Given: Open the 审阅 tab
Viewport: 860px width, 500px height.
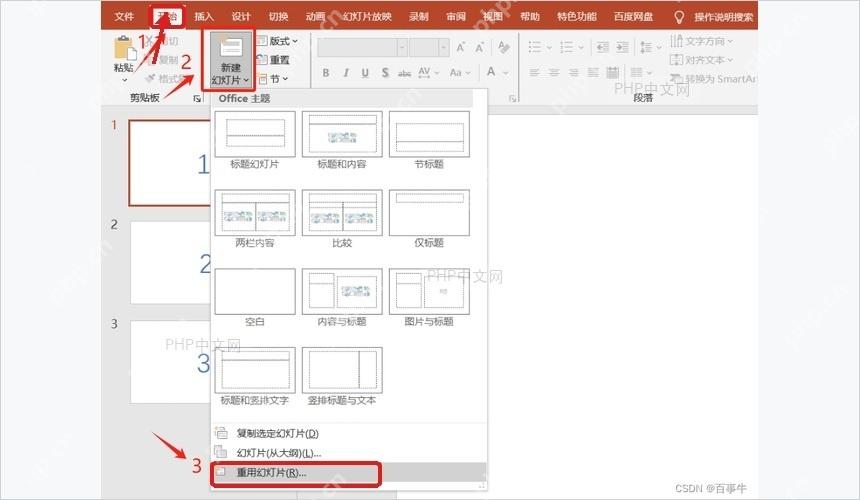Looking at the screenshot, I should (x=456, y=16).
